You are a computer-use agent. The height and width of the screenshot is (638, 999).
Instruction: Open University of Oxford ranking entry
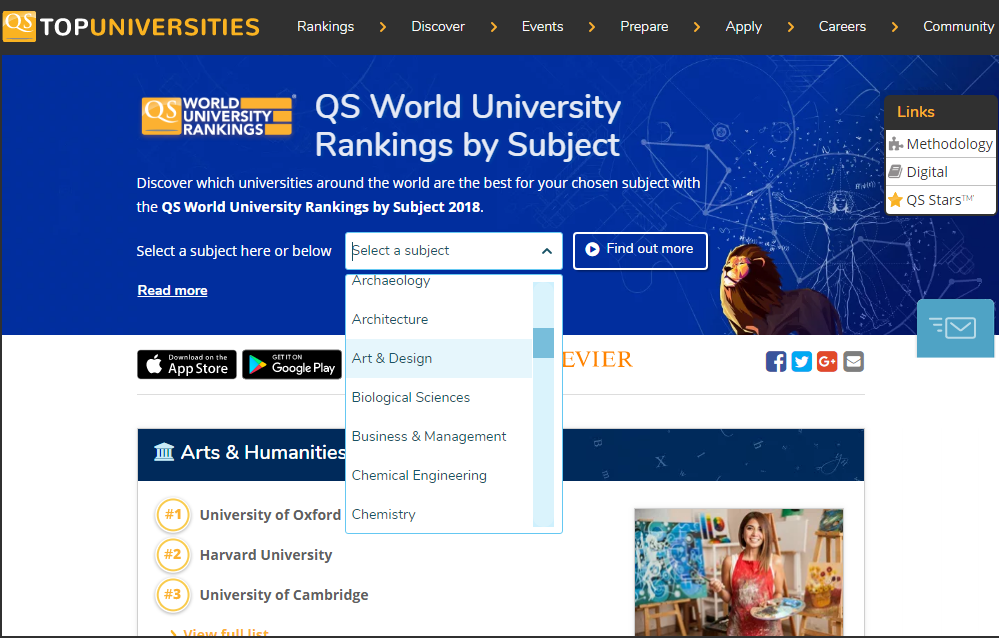click(270, 515)
